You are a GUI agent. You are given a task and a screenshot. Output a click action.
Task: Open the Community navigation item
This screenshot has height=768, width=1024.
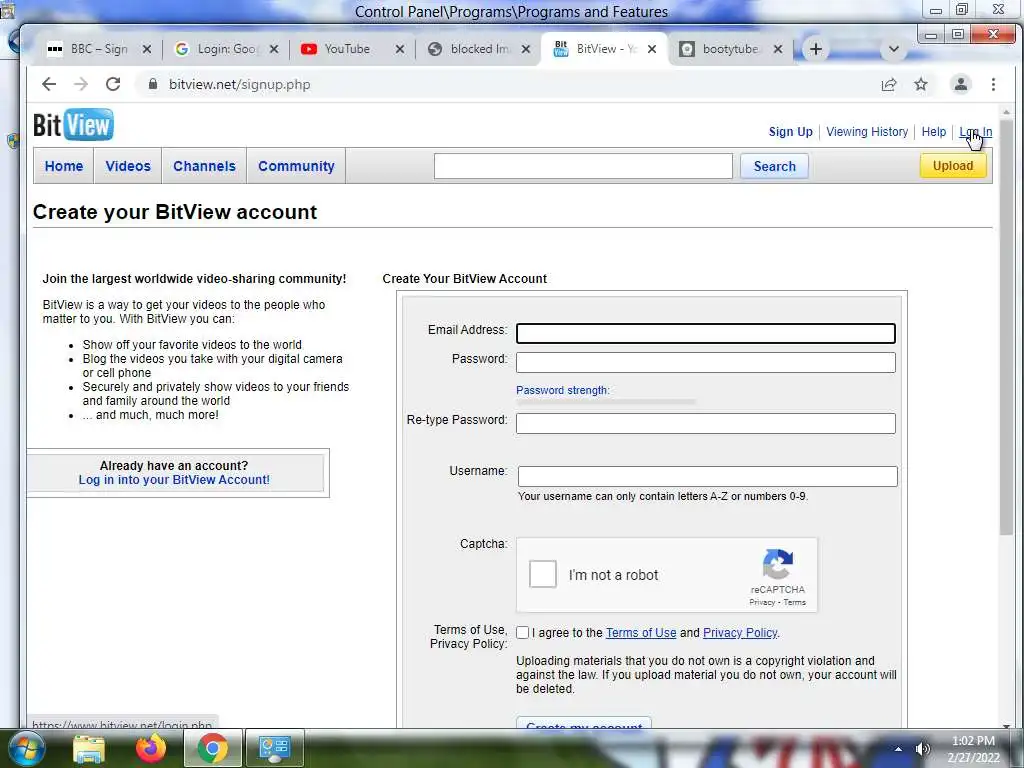[296, 166]
